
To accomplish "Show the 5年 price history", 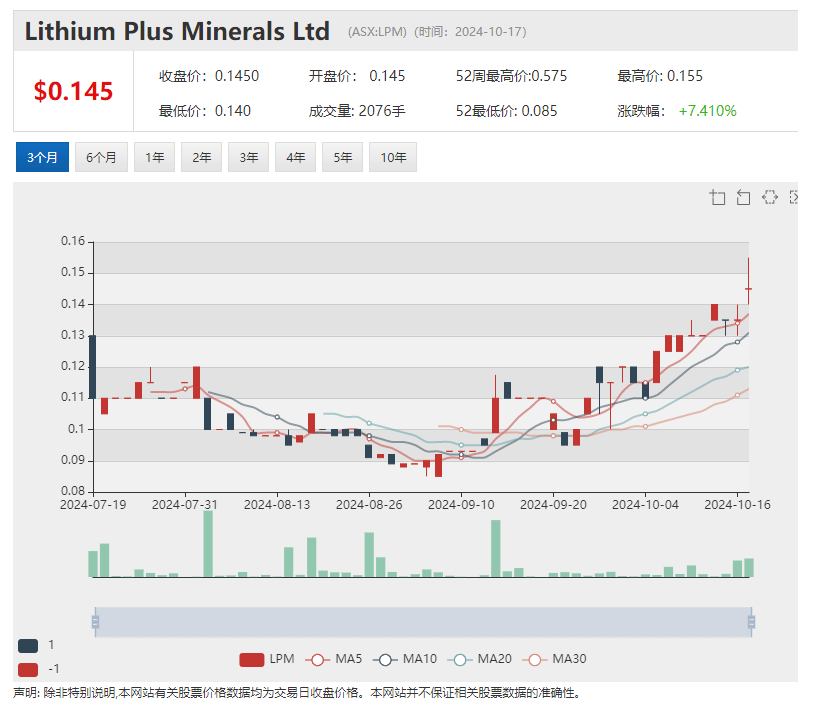I will [x=342, y=157].
